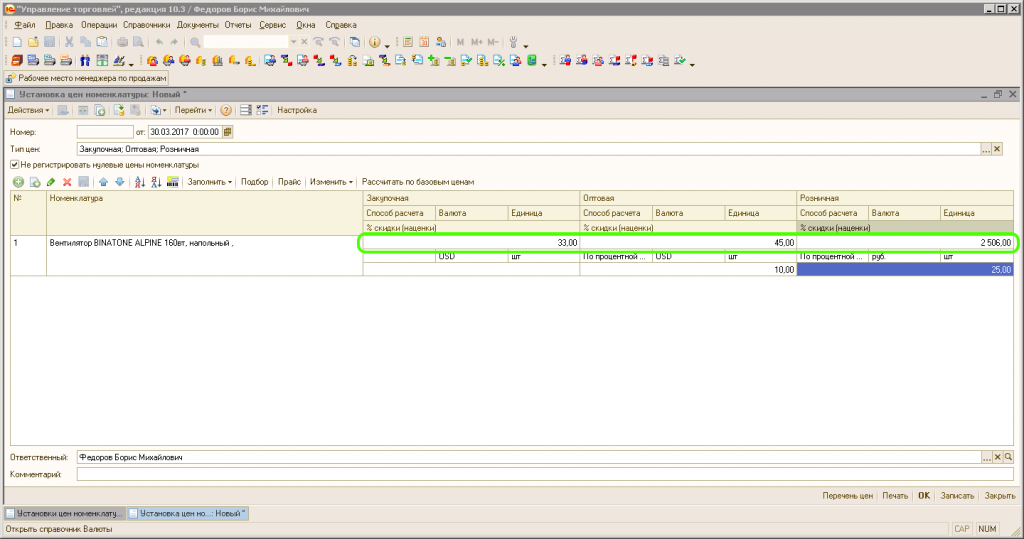Image resolution: width=1024 pixels, height=539 pixels.
Task: Expand the dropdown arrow ending the second toolbar
Action: pos(692,63)
